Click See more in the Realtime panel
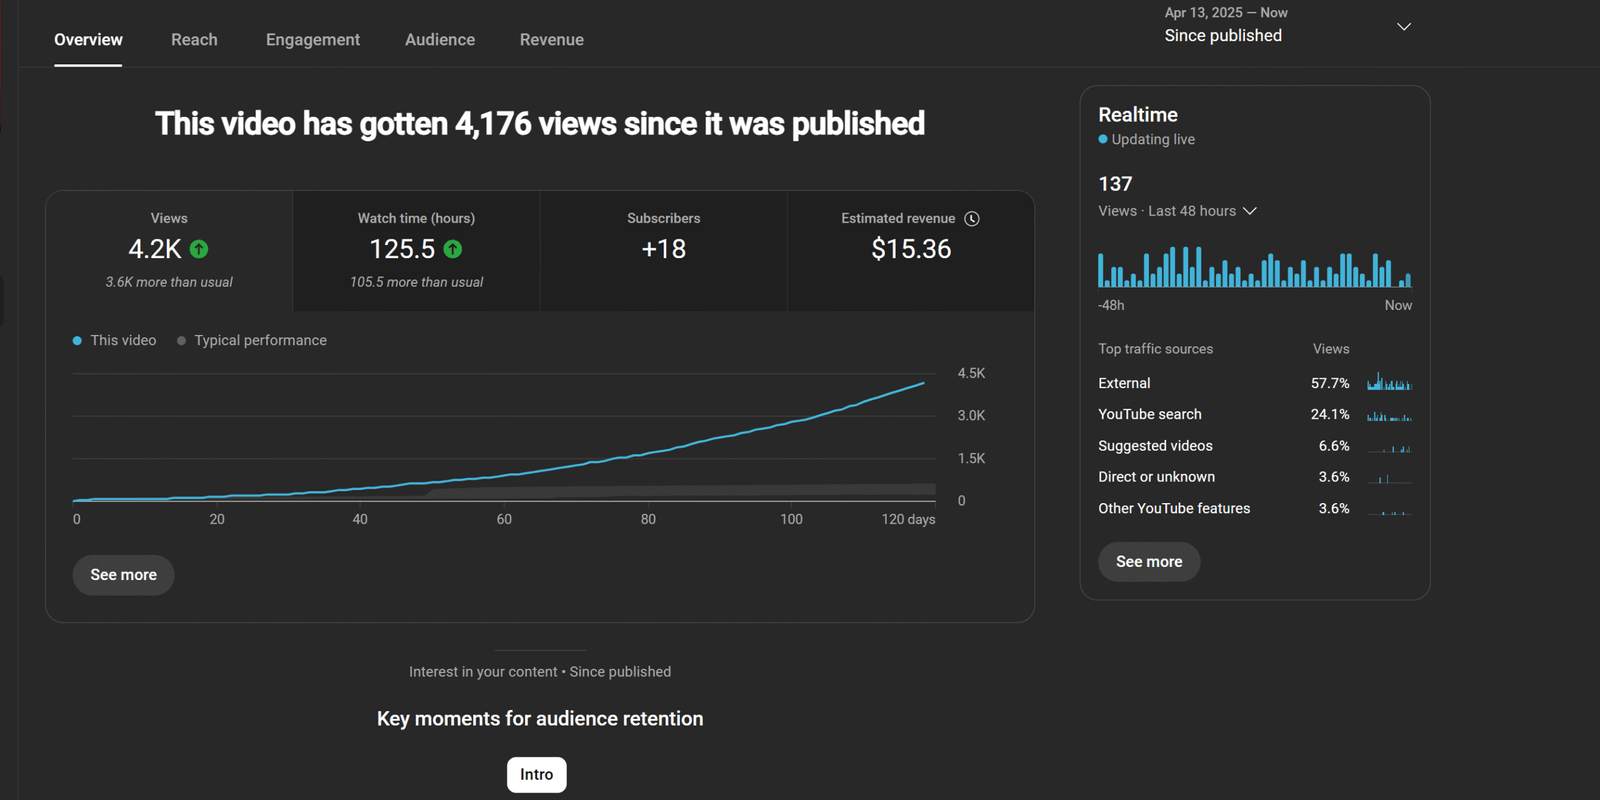 pos(1149,562)
